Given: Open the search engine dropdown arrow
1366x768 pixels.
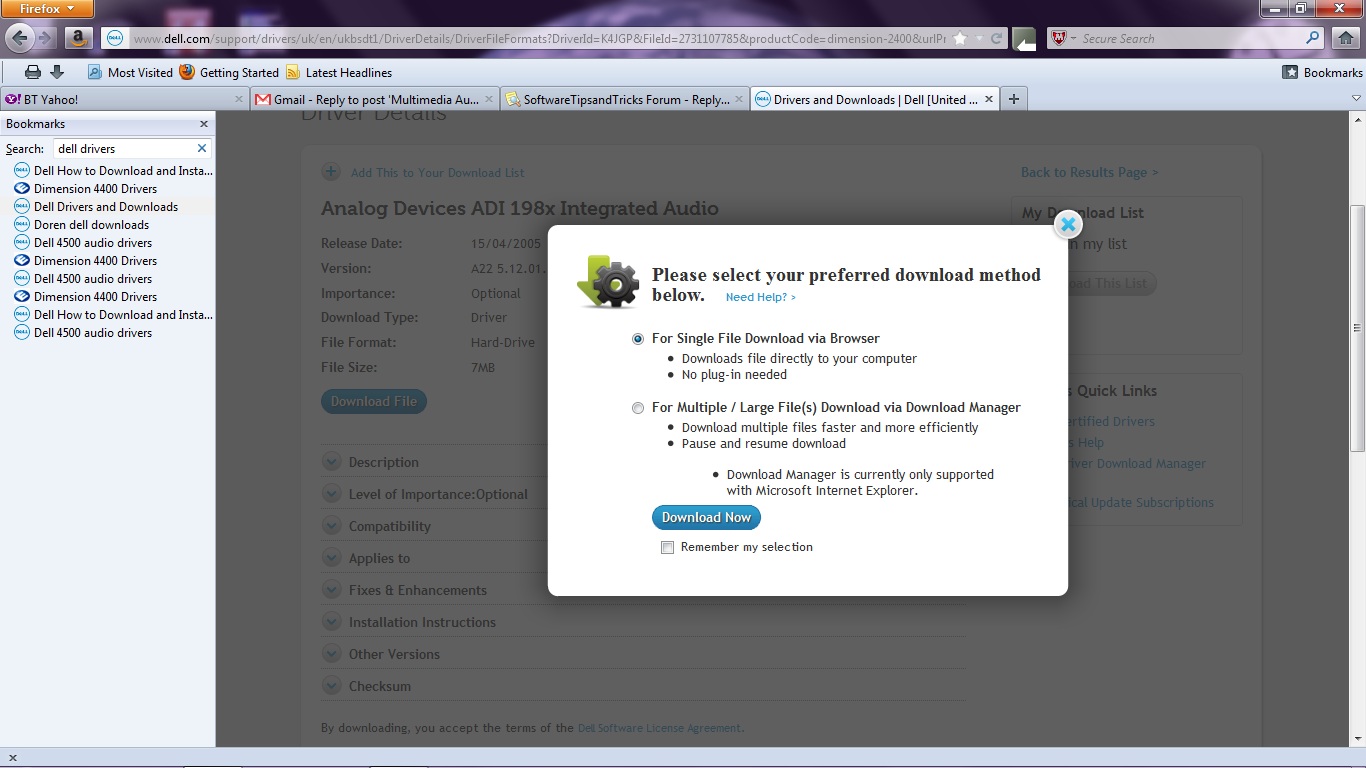Looking at the screenshot, I should [x=1074, y=39].
